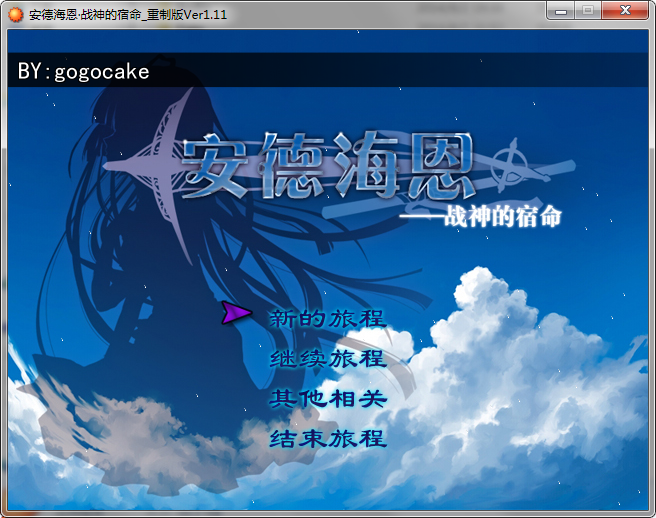Maximize the game window
The width and height of the screenshot is (656, 518).
588,11
